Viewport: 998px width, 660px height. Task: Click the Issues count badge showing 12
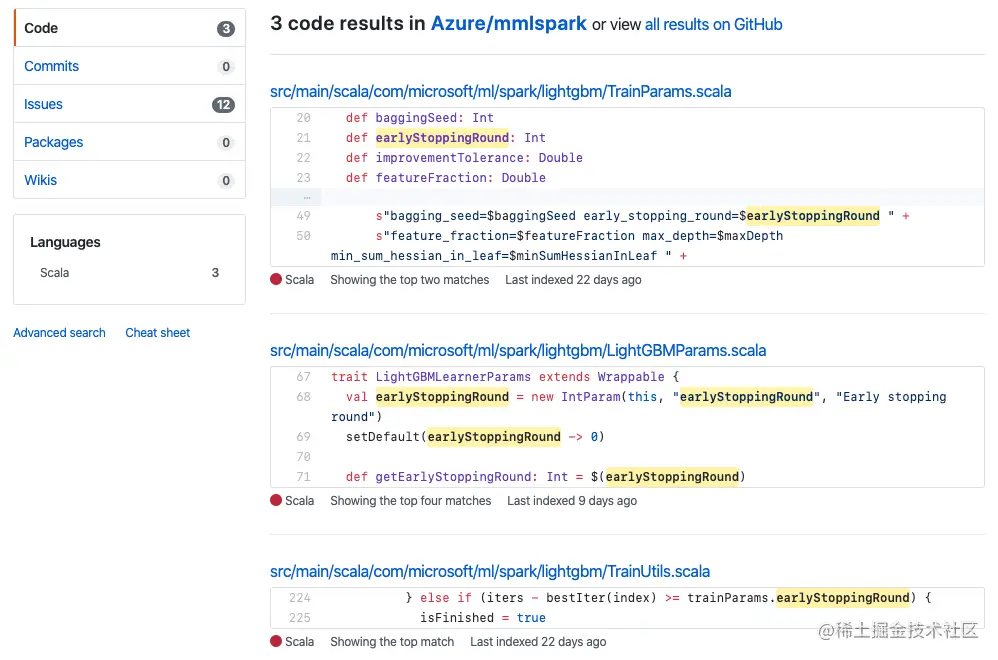point(223,105)
